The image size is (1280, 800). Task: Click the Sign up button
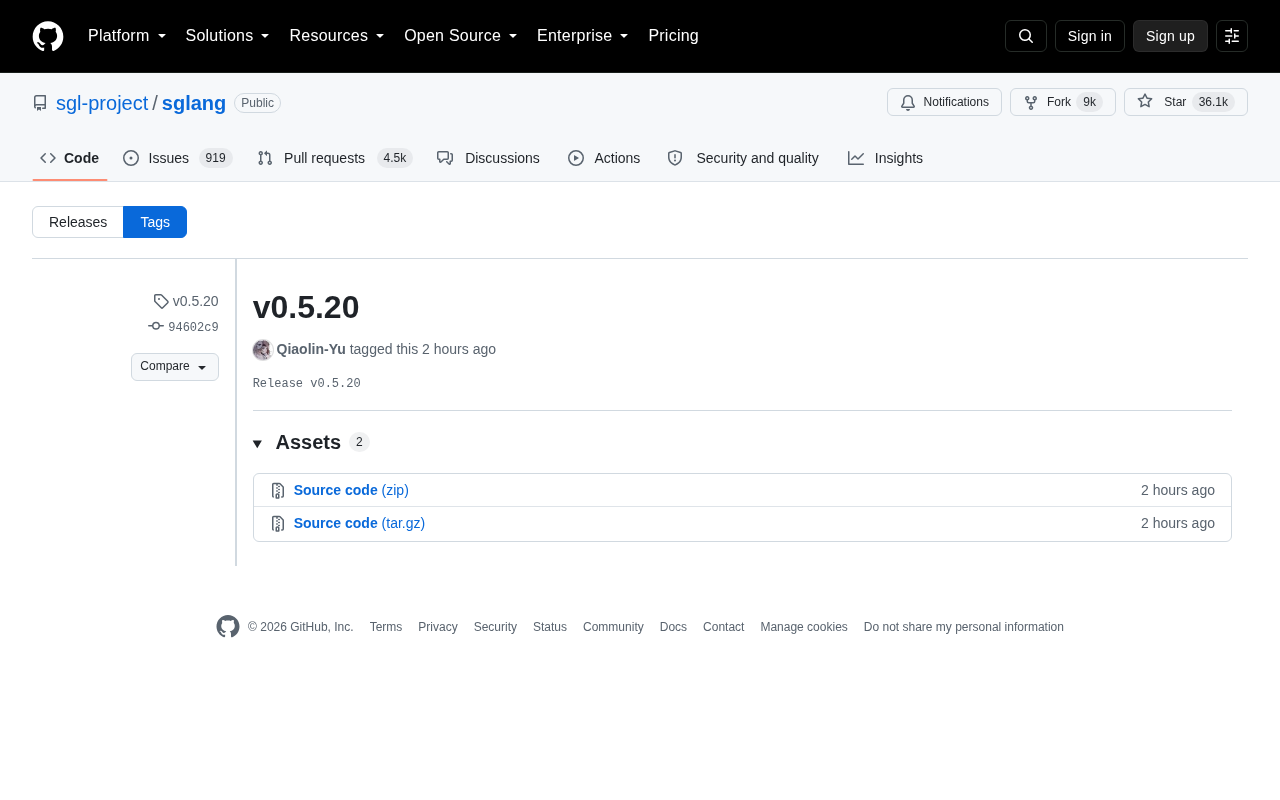click(1170, 36)
